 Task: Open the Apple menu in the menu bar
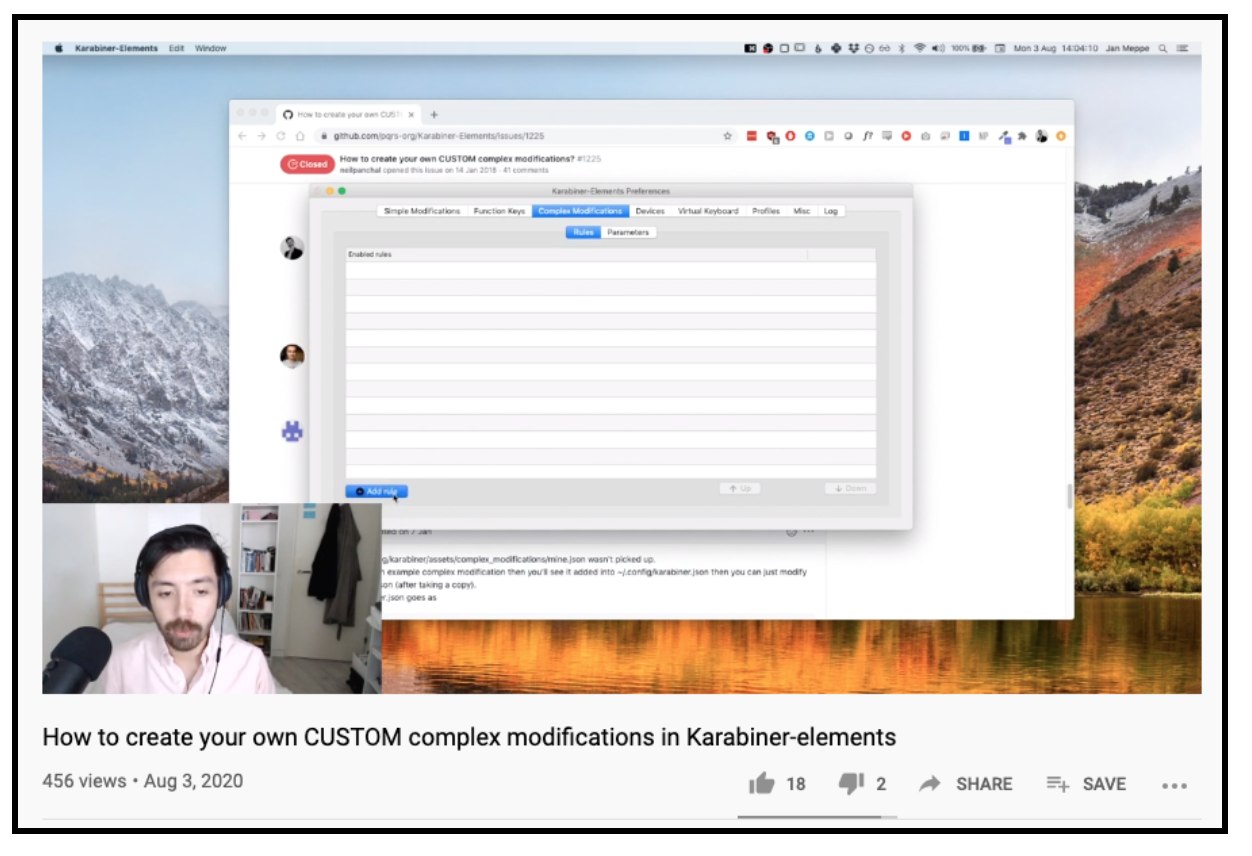58,48
